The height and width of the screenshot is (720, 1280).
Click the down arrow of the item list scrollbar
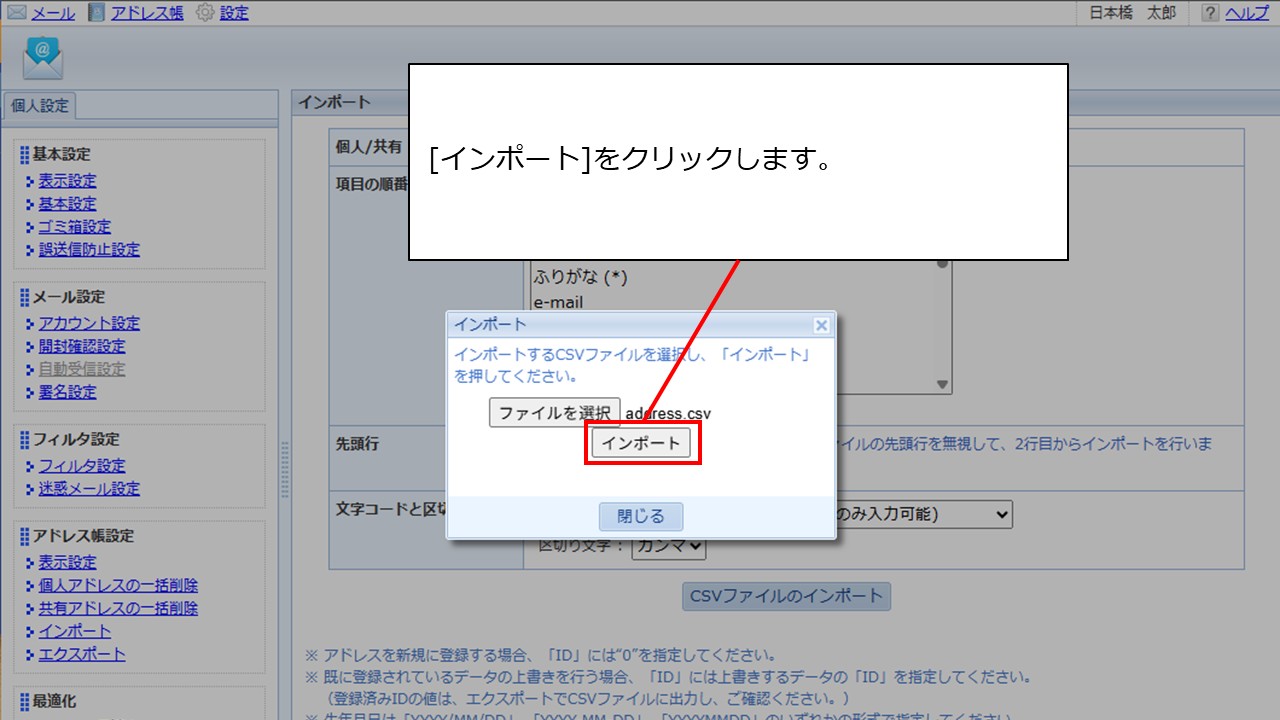coord(942,385)
